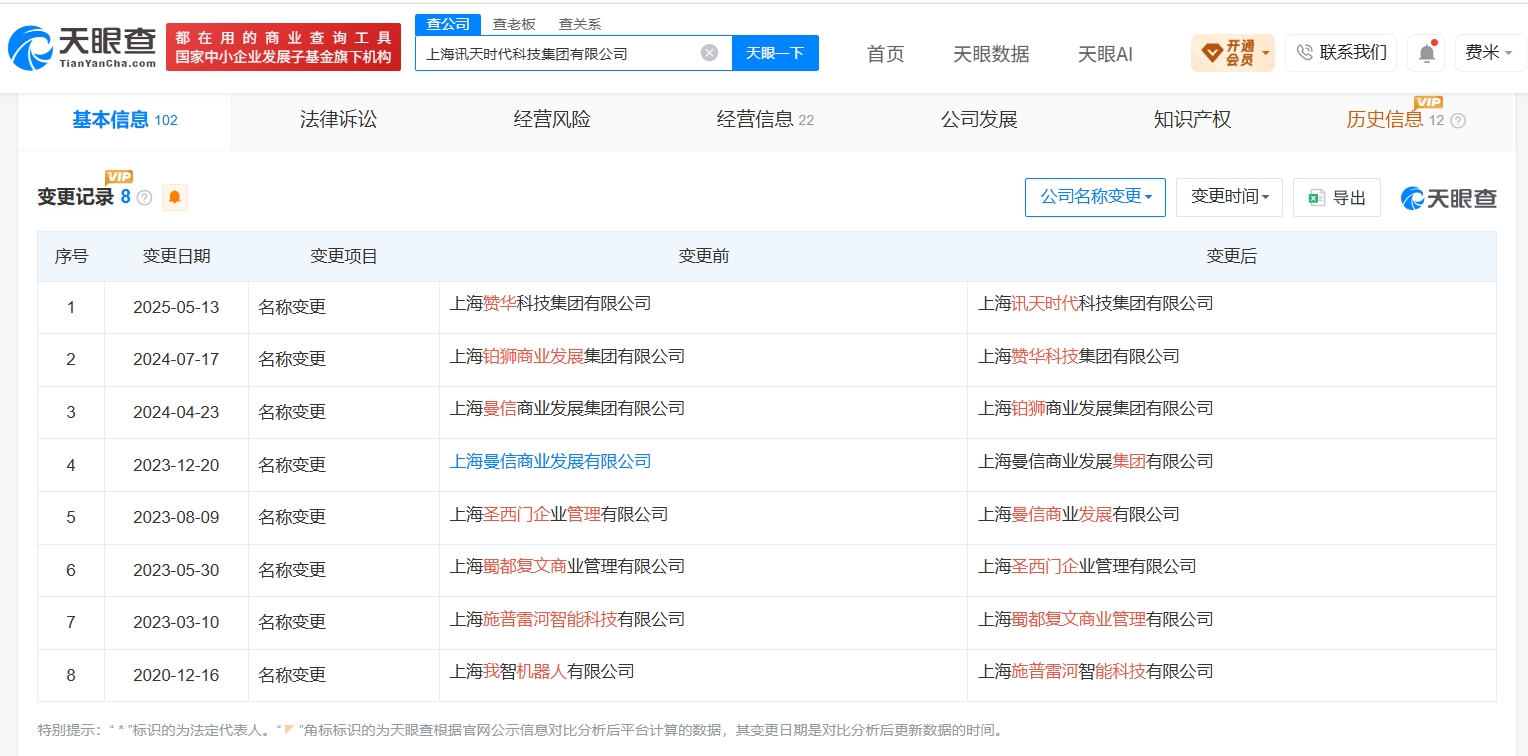Click the date 2023-05-30

tap(176, 570)
